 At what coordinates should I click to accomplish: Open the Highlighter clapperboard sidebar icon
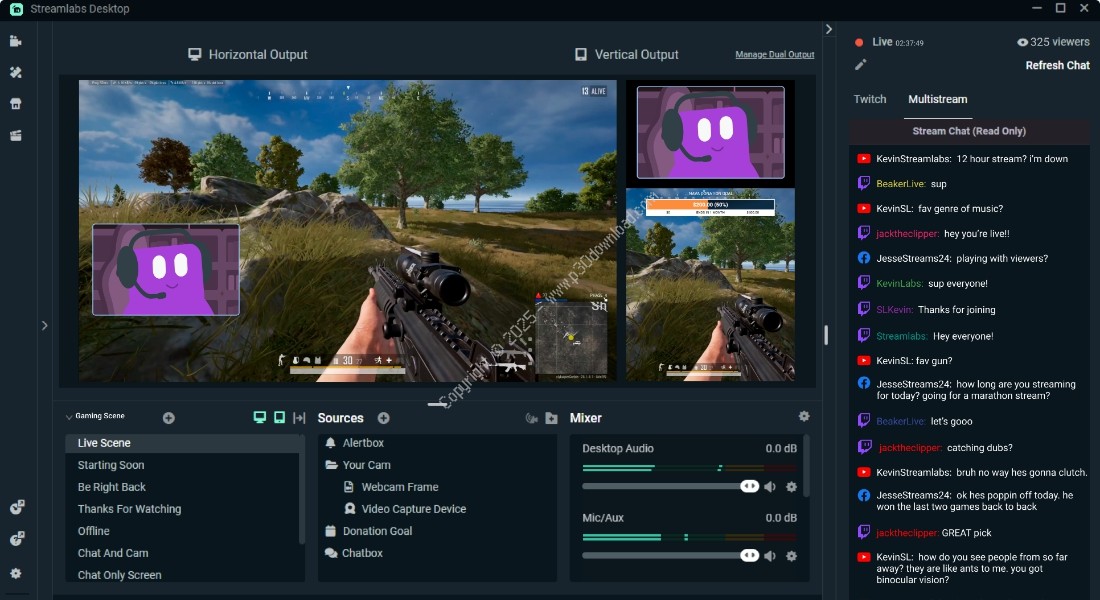[16, 135]
